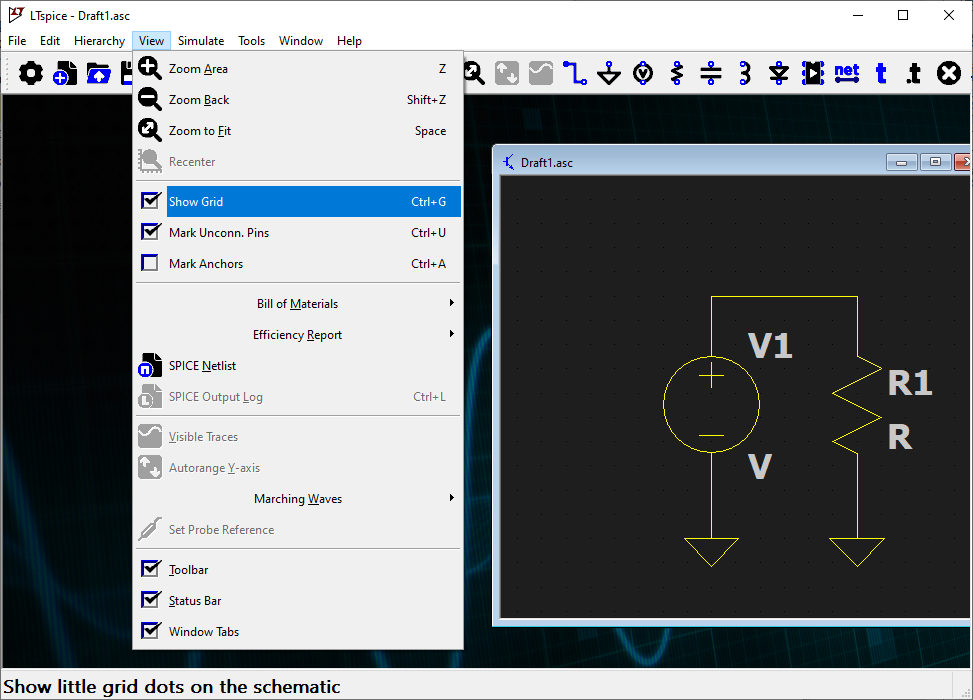Viewport: 973px width, 700px height.
Task: Choose Zoom to Fit menu entry
Action: (298, 130)
